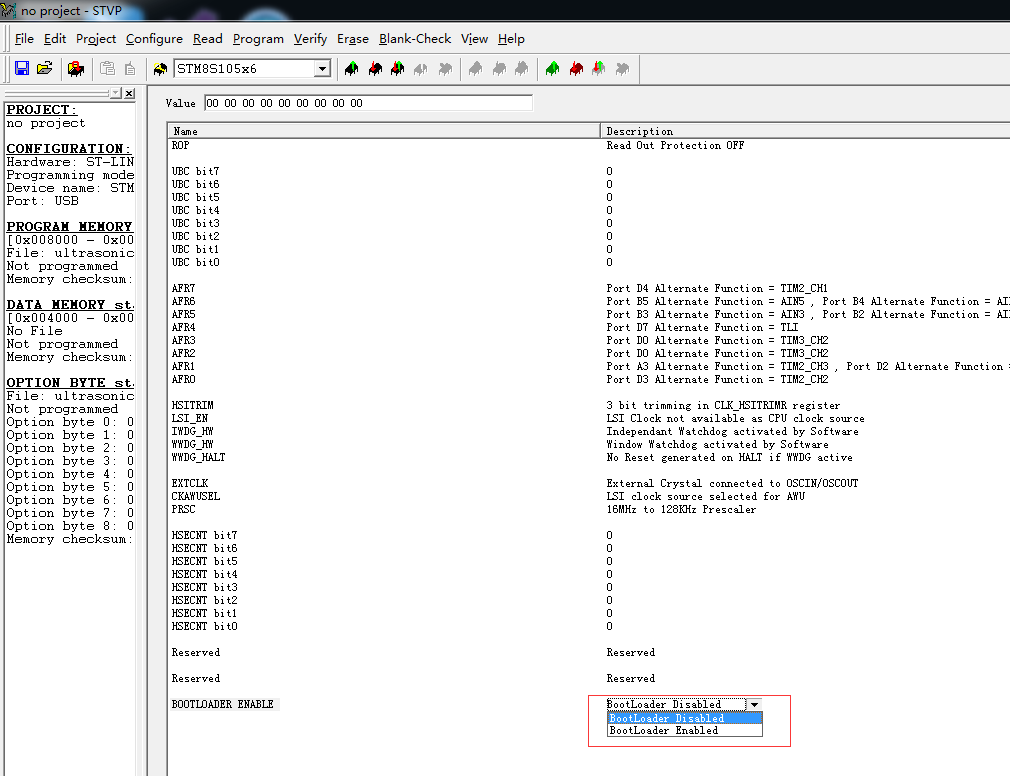Select BootLoader Enabled option
The width and height of the screenshot is (1010, 776).
pos(668,730)
